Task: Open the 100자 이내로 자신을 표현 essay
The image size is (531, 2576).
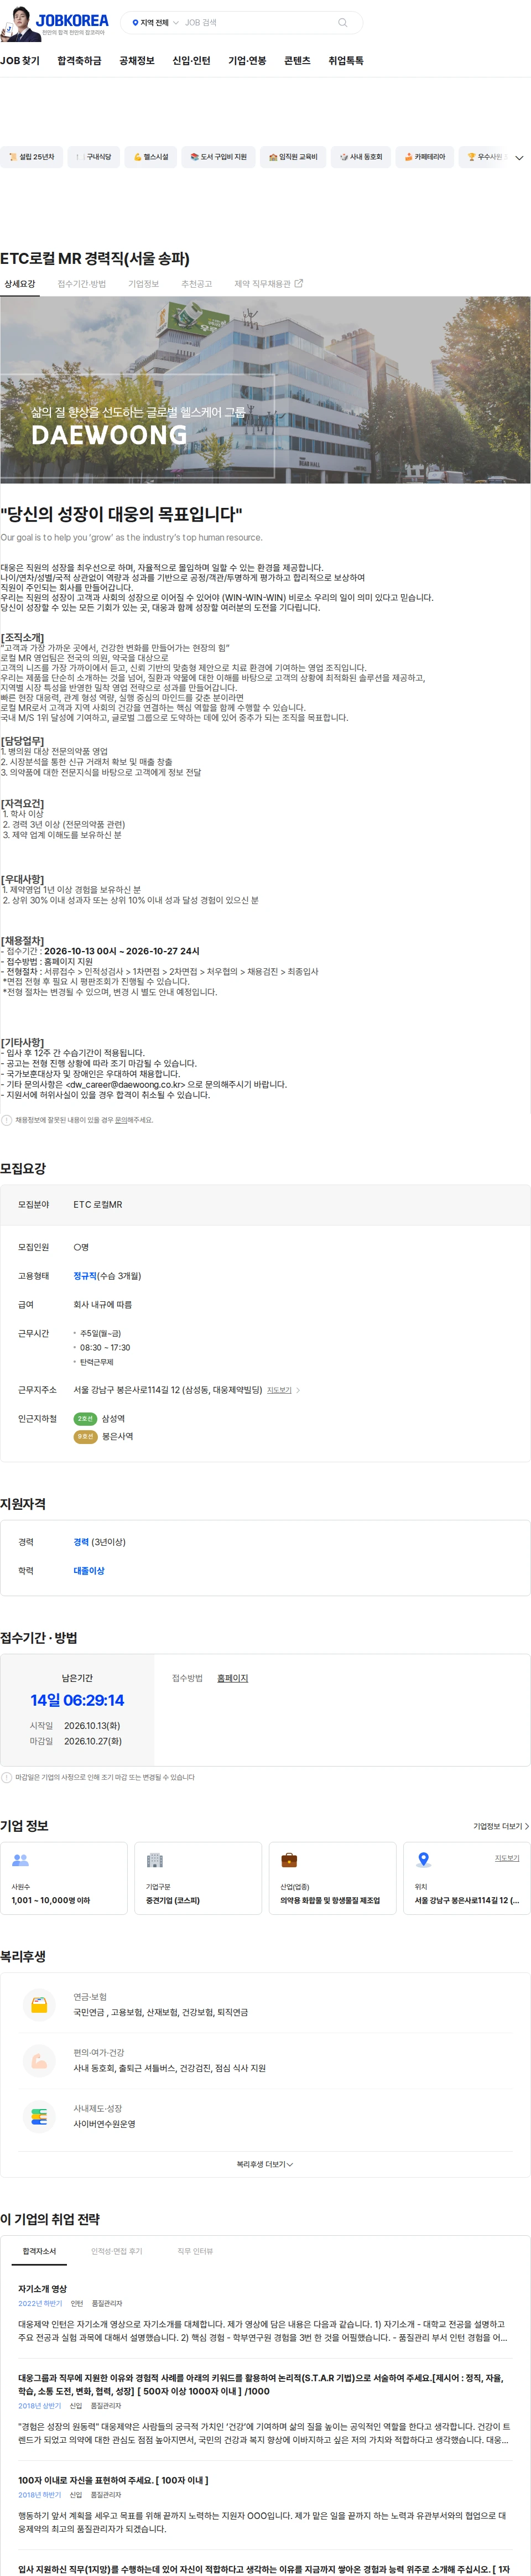Action: tap(113, 2480)
